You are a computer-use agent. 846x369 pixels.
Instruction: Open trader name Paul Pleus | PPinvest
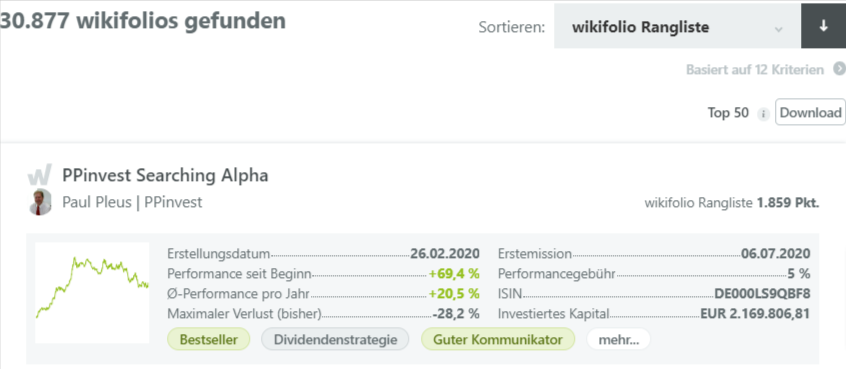pyautogui.click(x=132, y=202)
